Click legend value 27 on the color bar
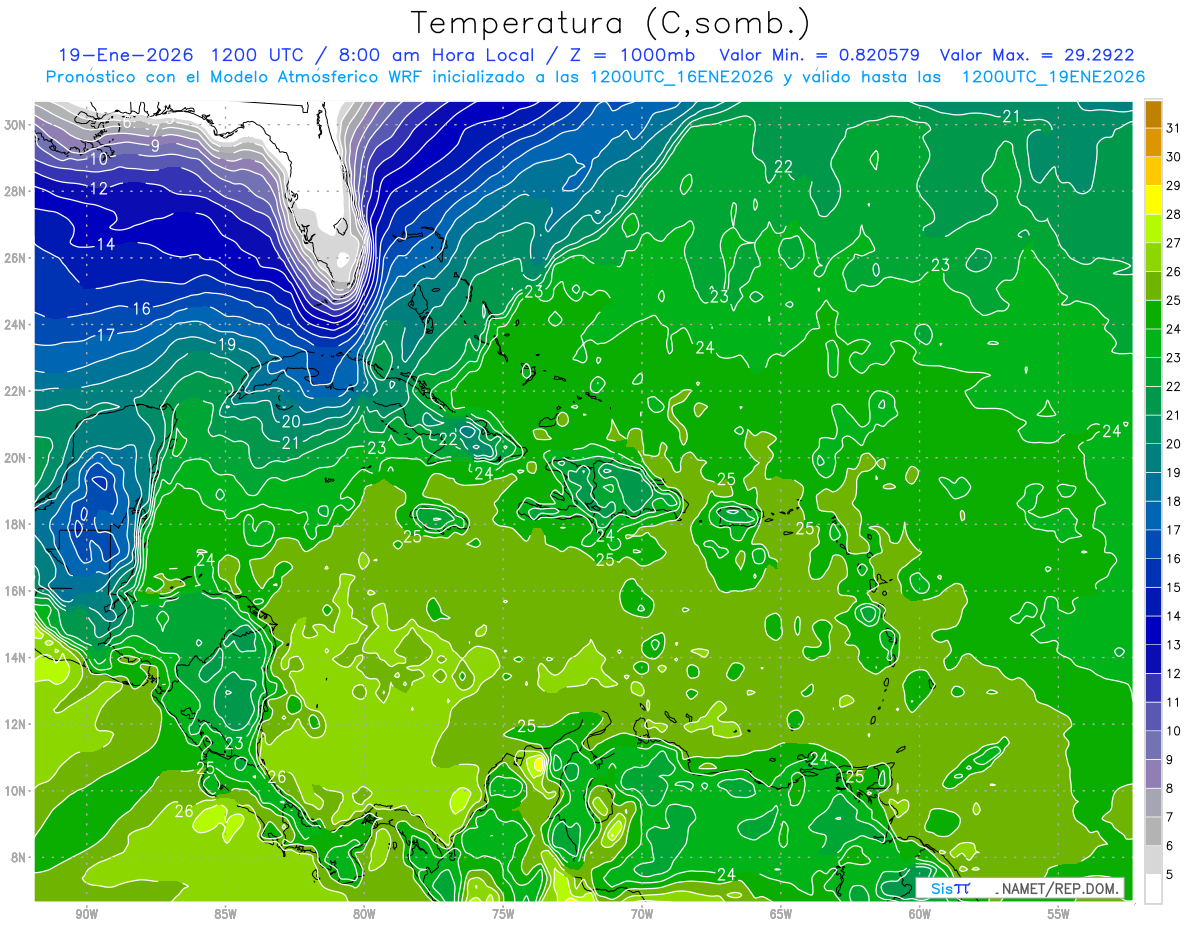The height and width of the screenshot is (927, 1200). pos(1174,242)
